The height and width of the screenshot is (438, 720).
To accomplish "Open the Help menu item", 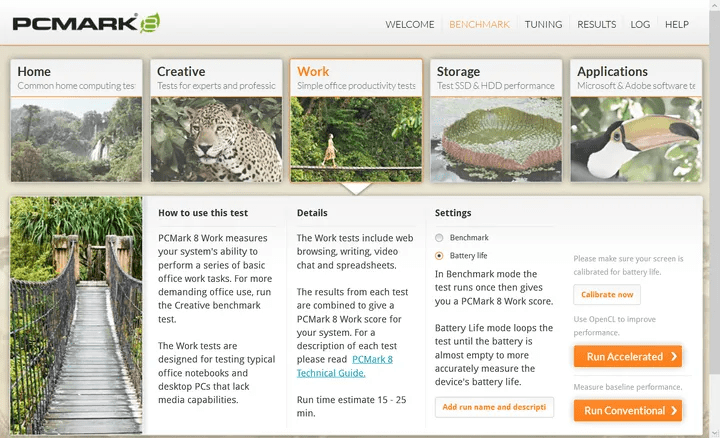I will pyautogui.click(x=677, y=24).
